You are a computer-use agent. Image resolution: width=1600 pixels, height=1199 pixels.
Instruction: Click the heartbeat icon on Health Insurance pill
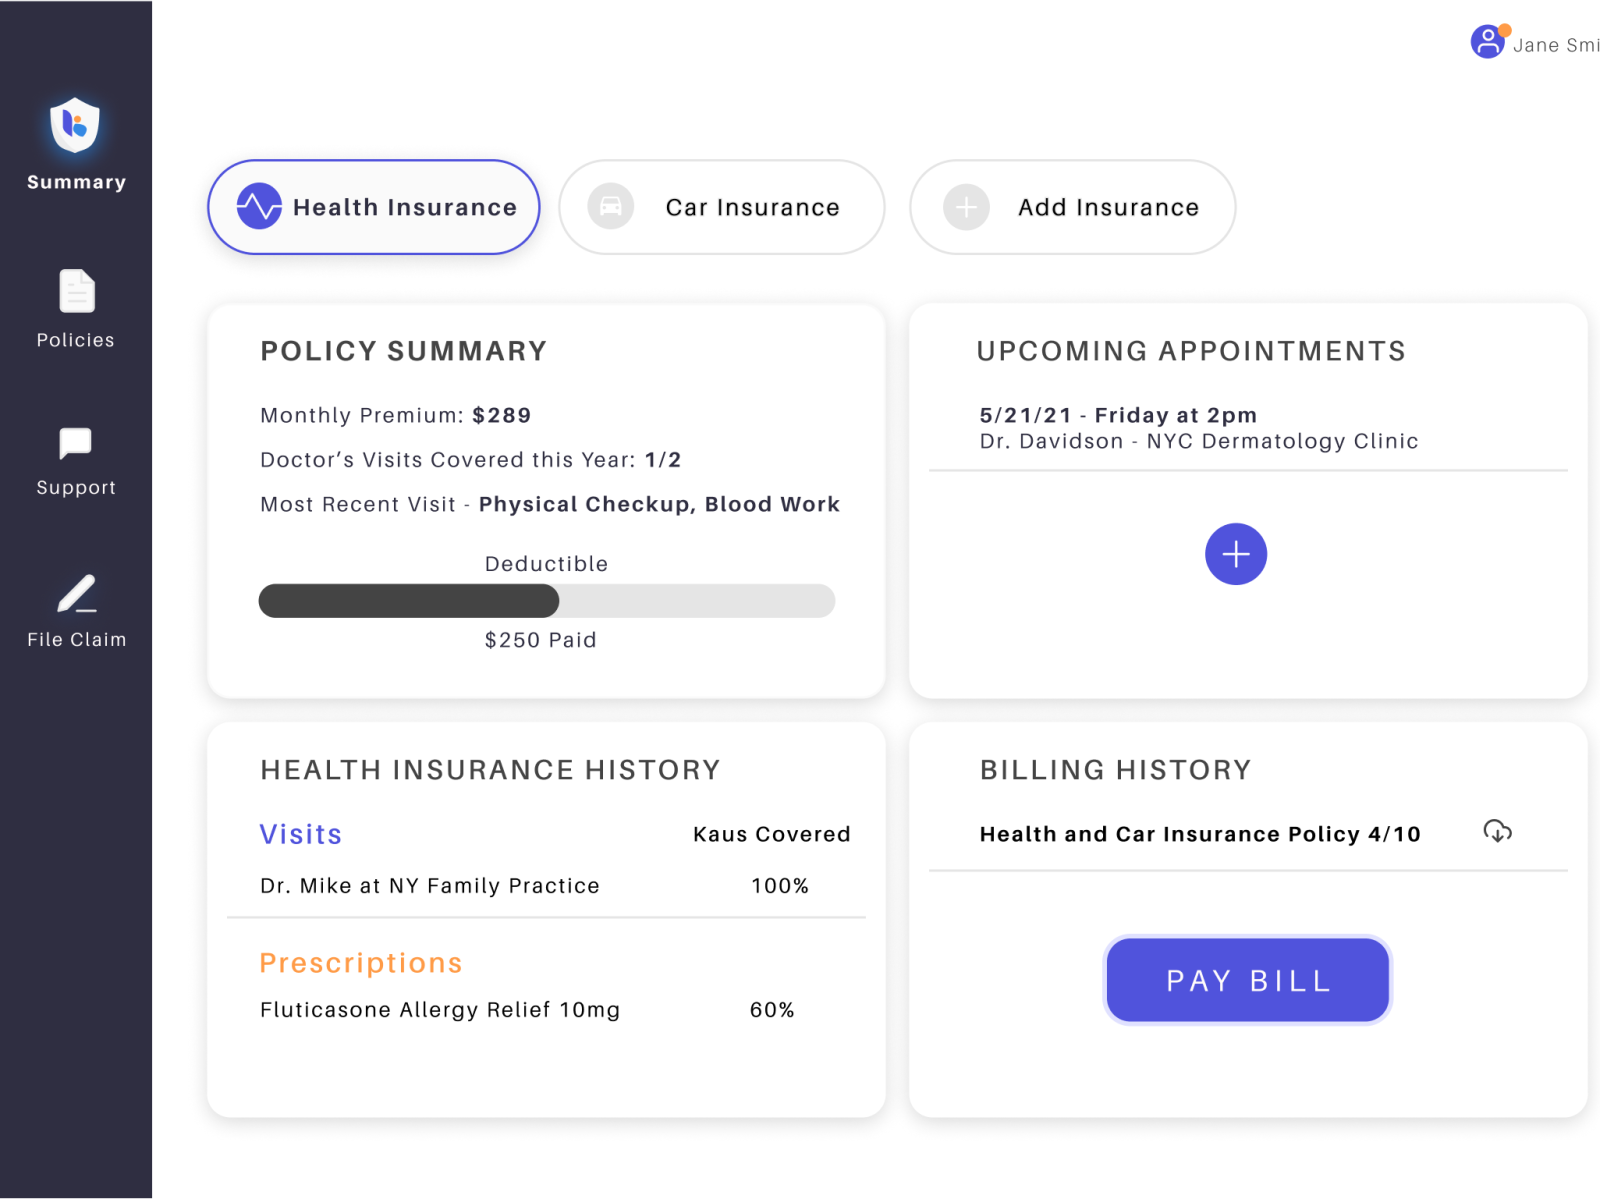[258, 207]
